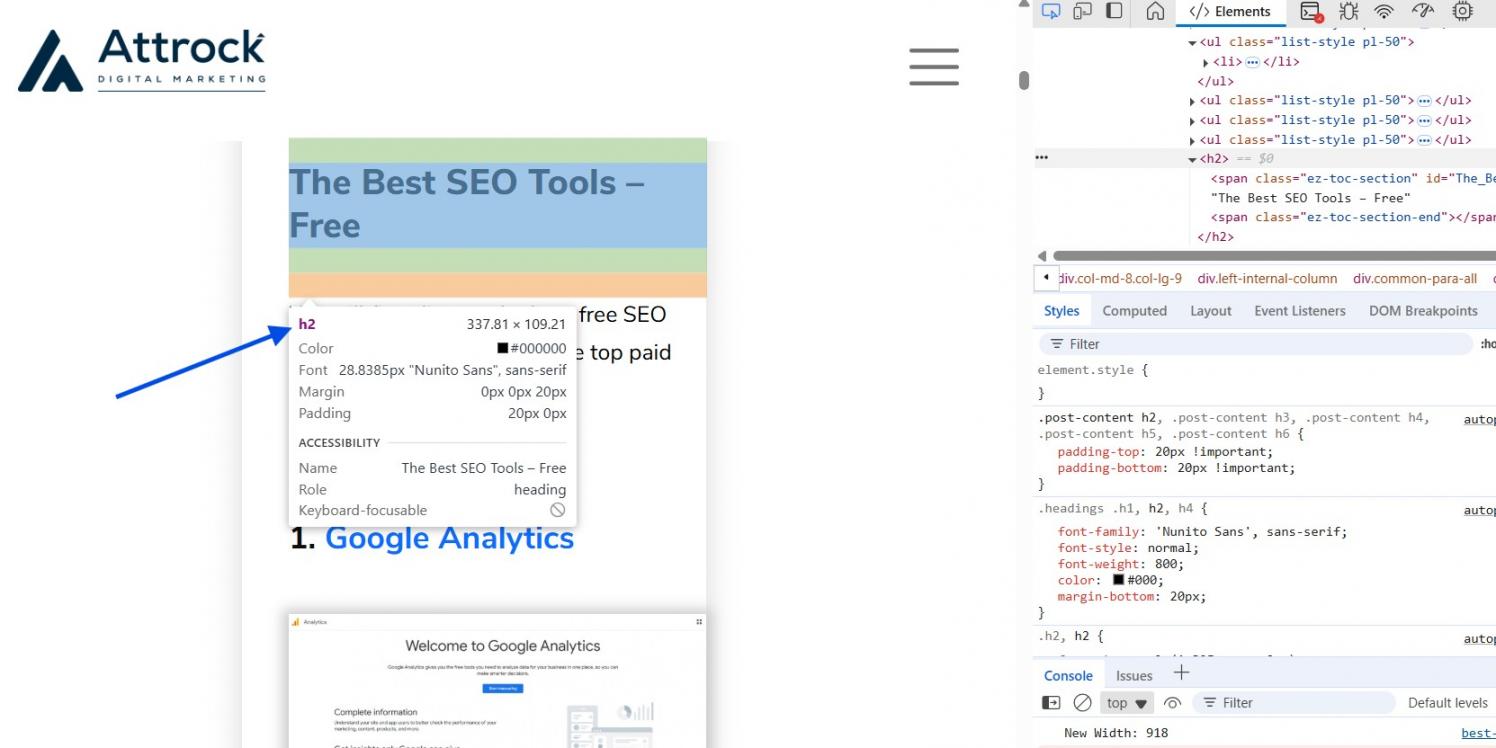Select the span ez-toc-section-end row

[x=1353, y=217]
